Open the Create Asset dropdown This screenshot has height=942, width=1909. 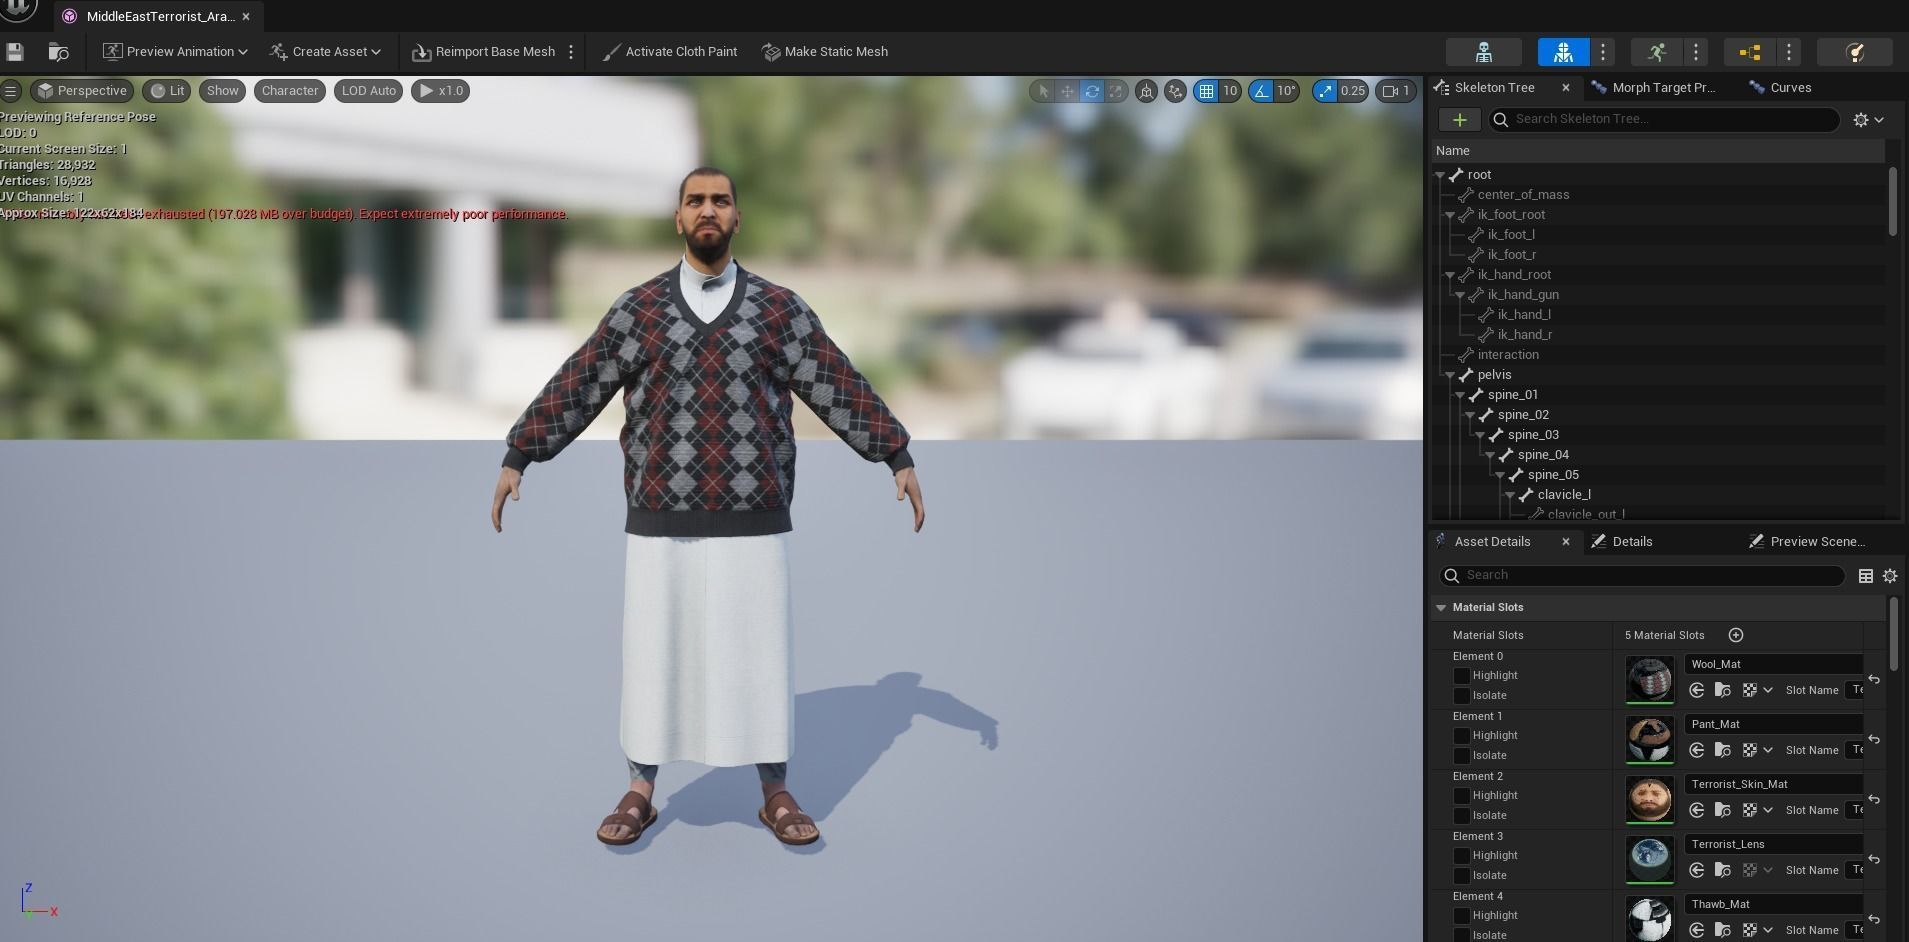(x=326, y=51)
